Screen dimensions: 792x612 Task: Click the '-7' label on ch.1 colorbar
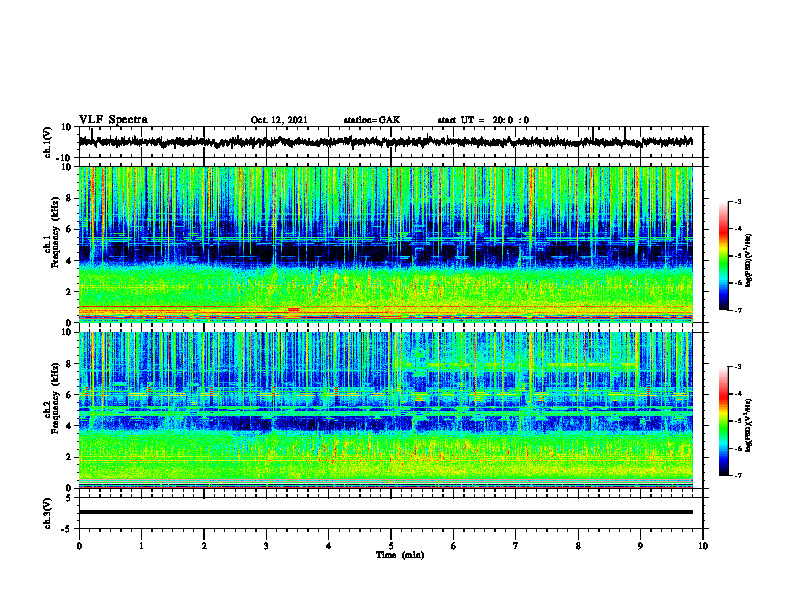(x=737, y=310)
